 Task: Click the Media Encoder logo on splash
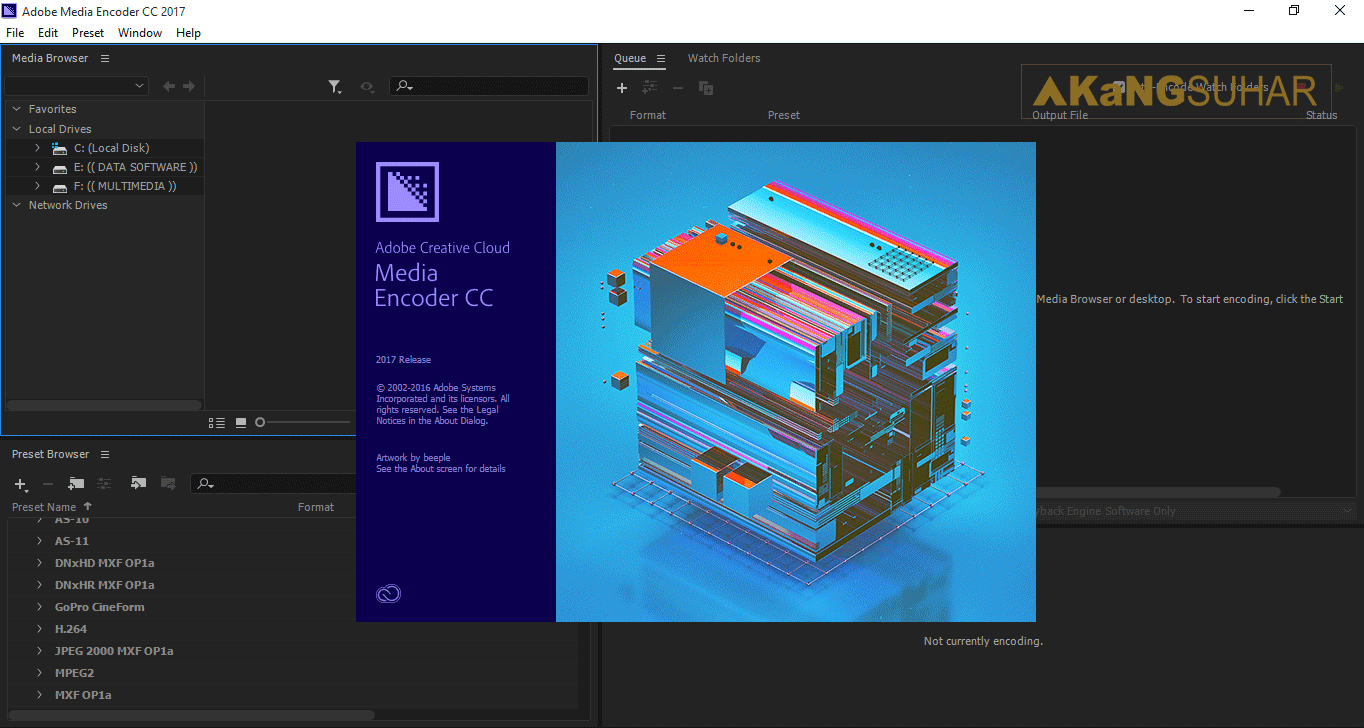click(407, 191)
